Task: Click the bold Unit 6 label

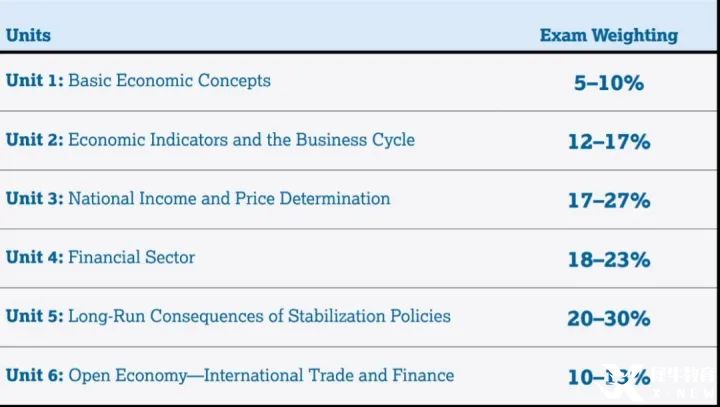Action: (x=34, y=375)
